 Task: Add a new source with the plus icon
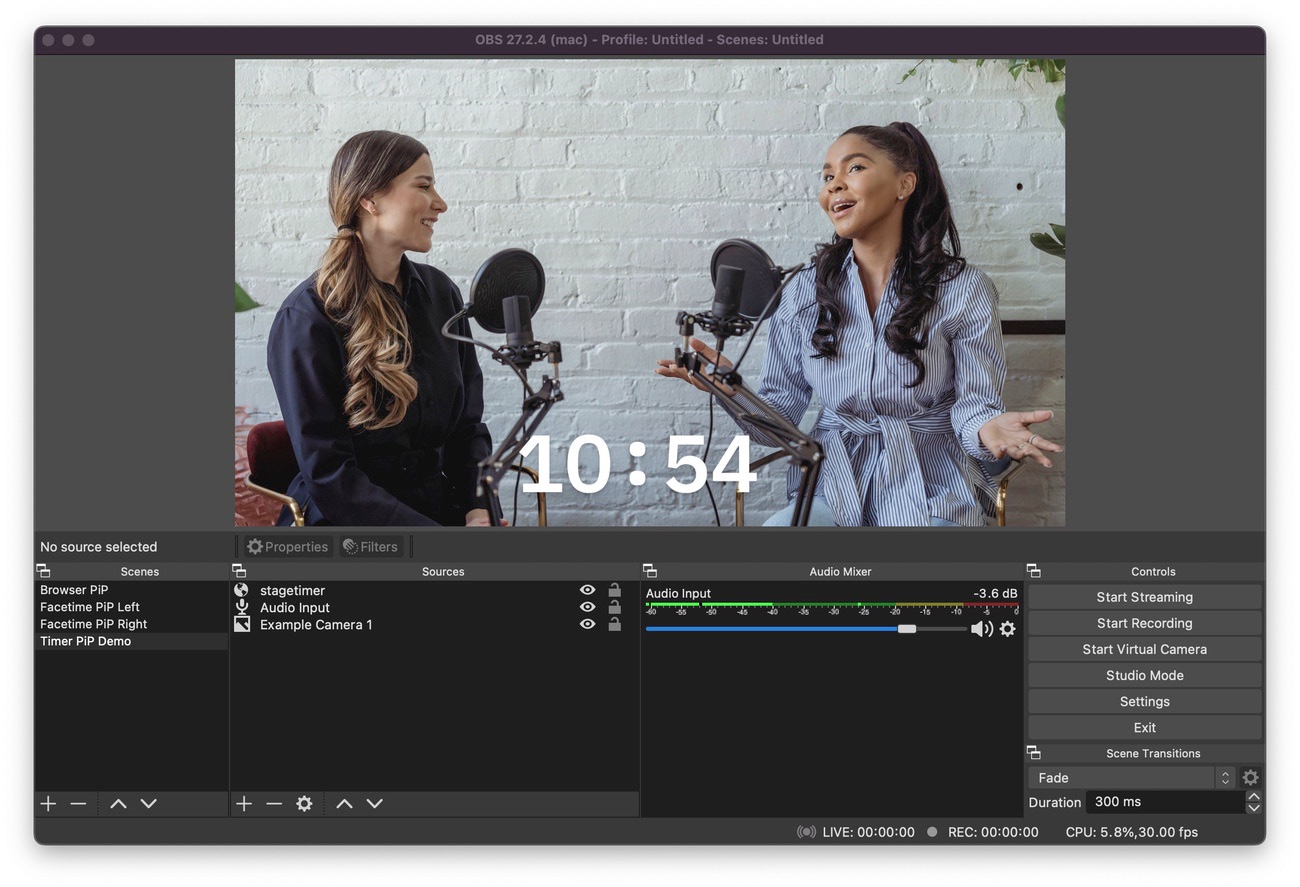[245, 803]
